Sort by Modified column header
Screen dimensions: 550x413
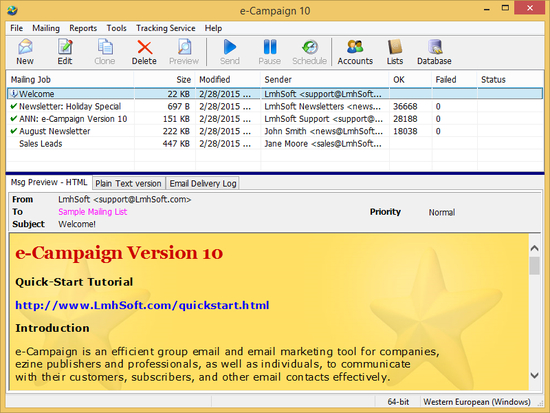point(228,80)
